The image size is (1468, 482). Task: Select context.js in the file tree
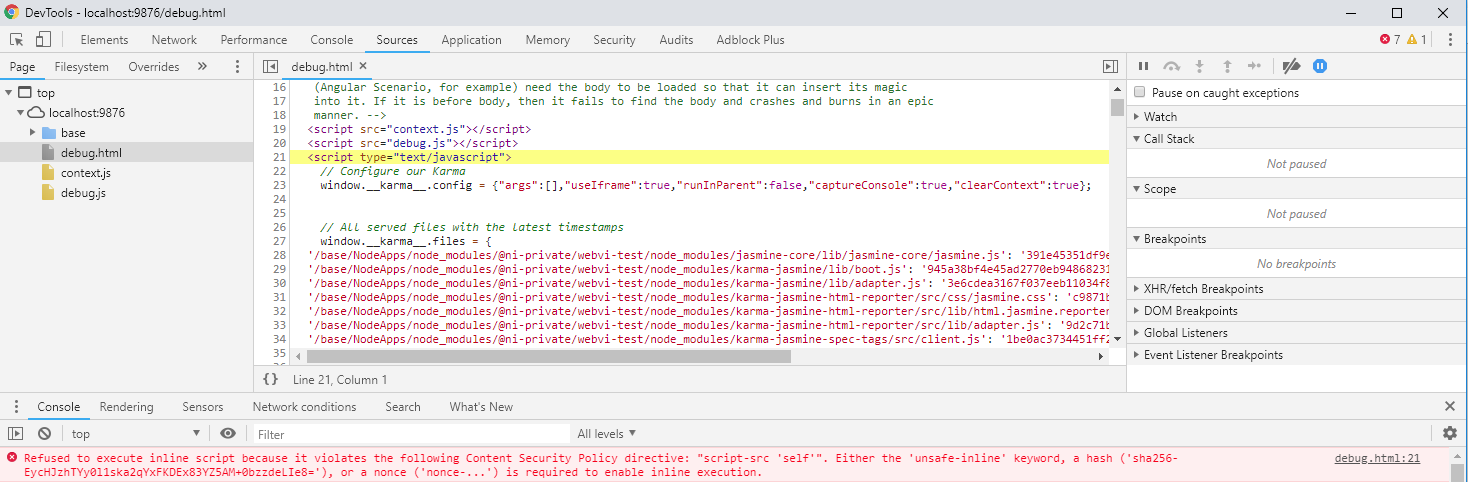click(x=84, y=173)
